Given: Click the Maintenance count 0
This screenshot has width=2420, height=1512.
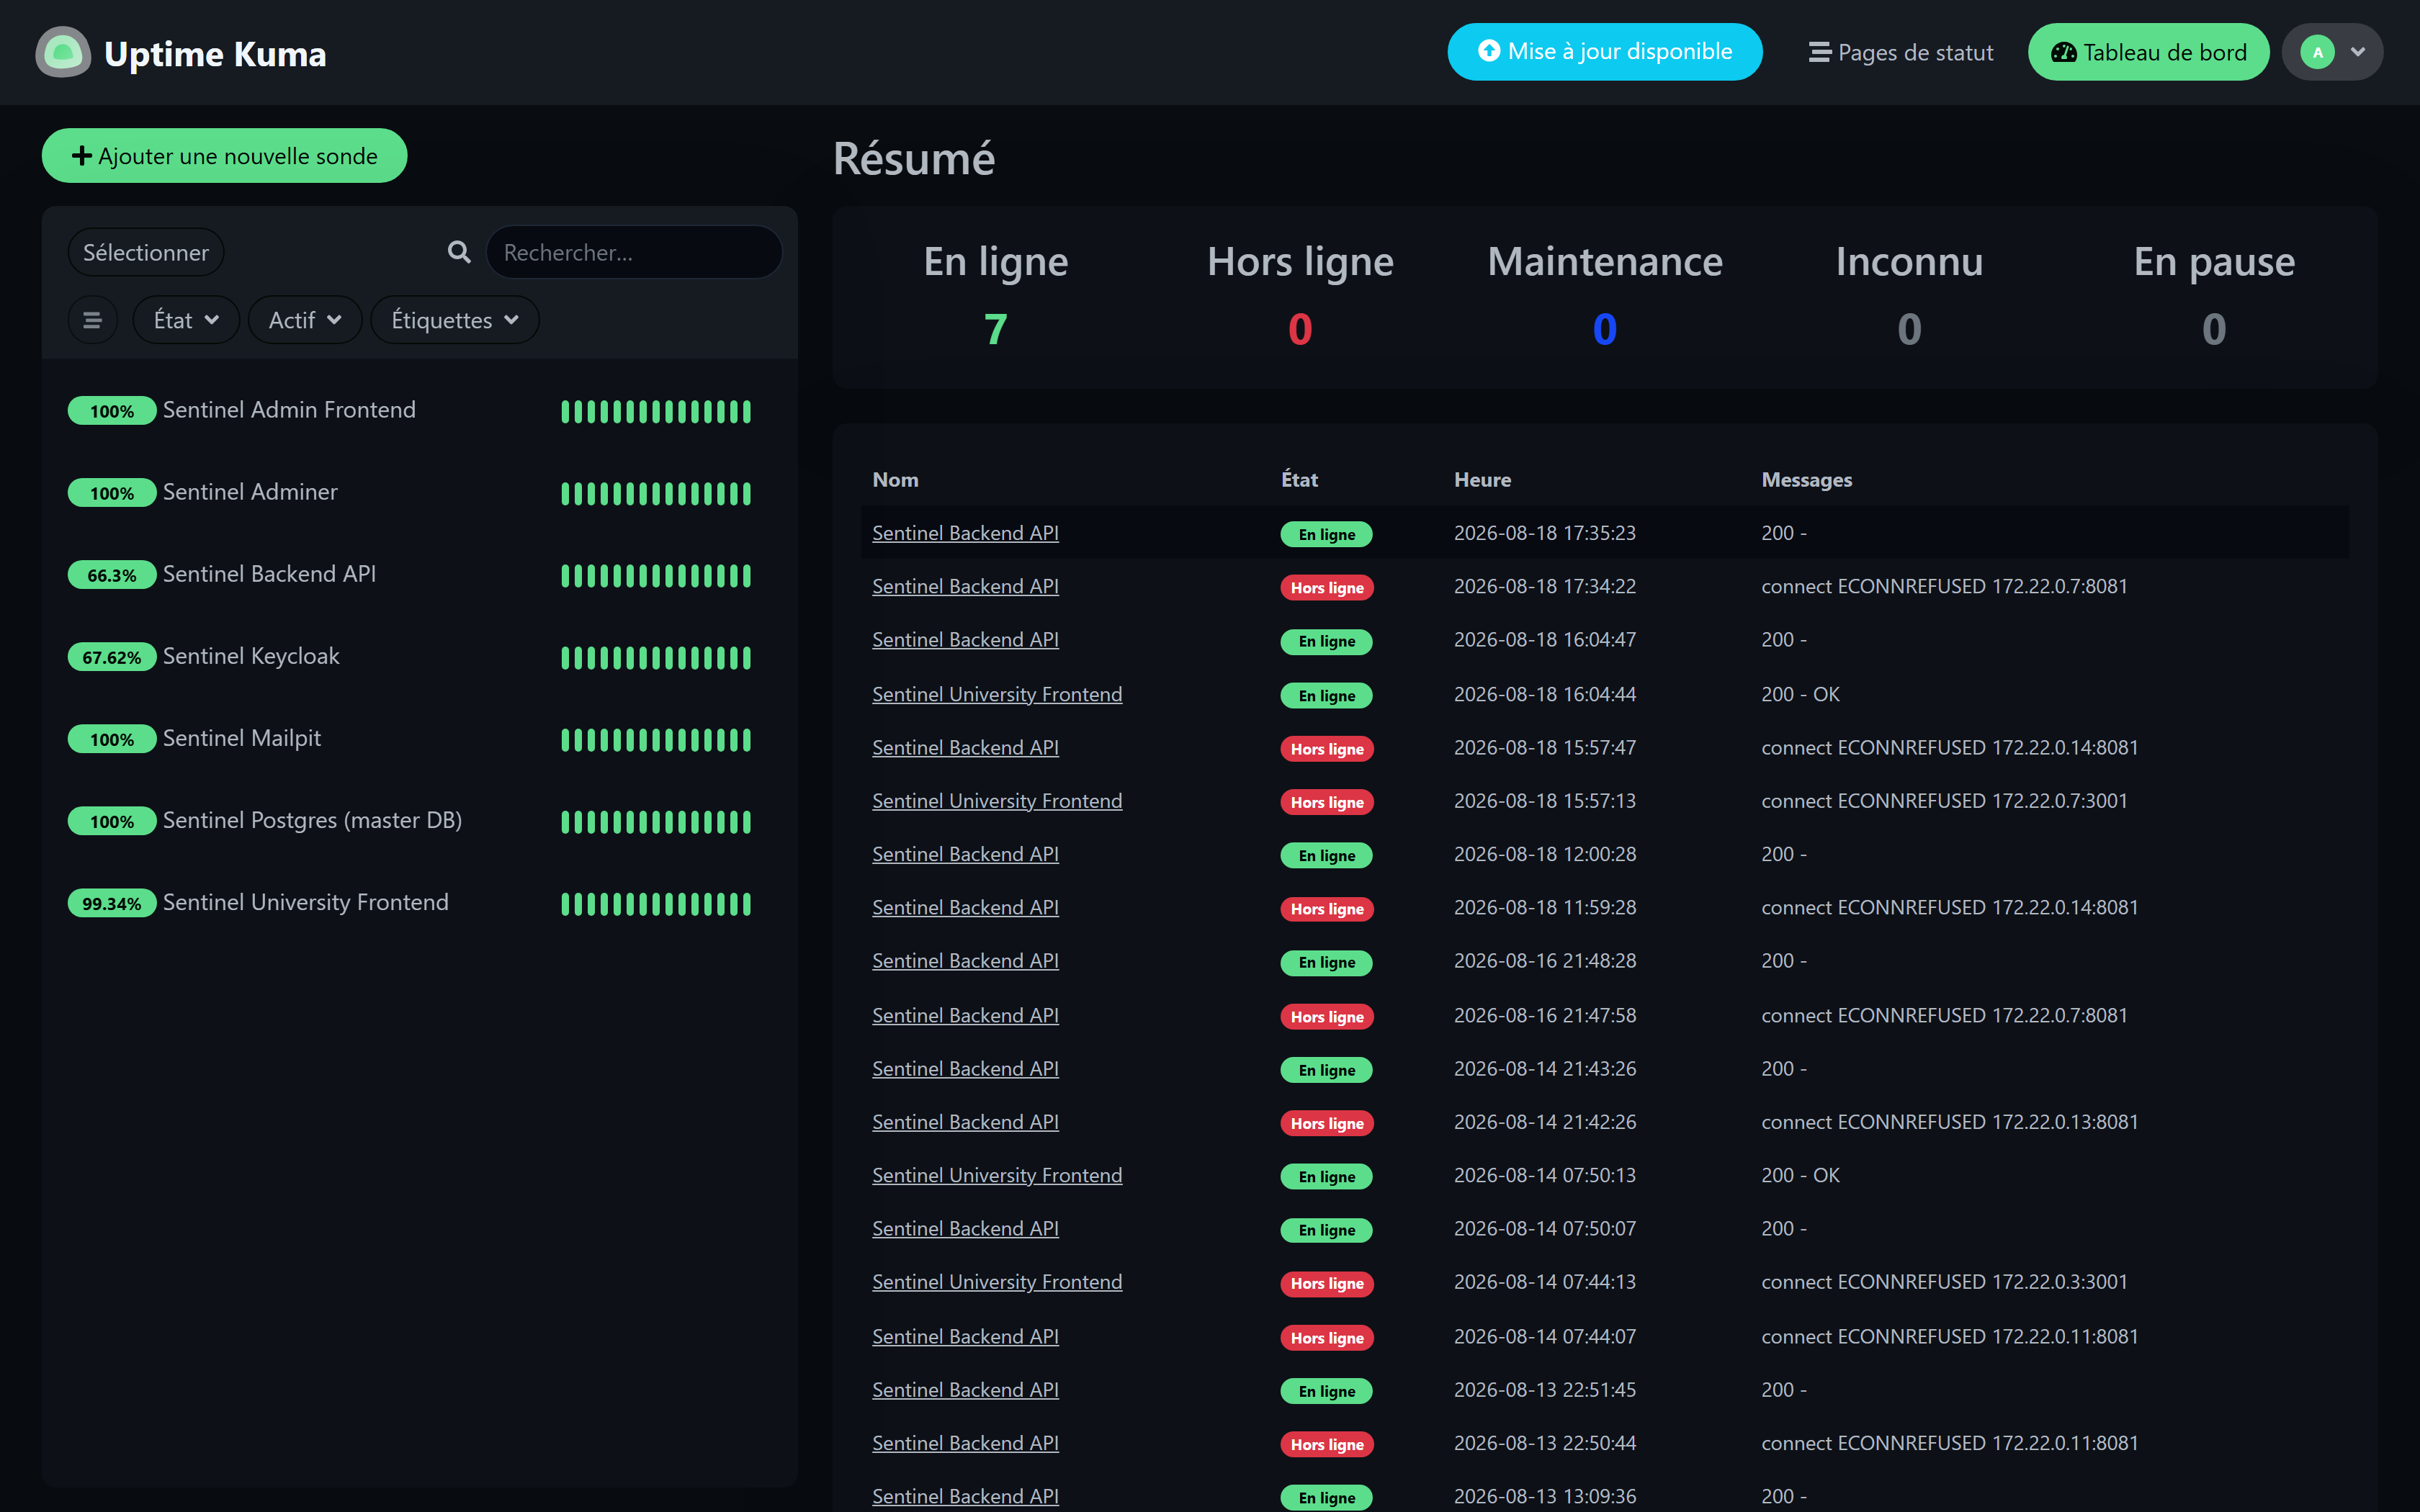Looking at the screenshot, I should (x=1605, y=329).
